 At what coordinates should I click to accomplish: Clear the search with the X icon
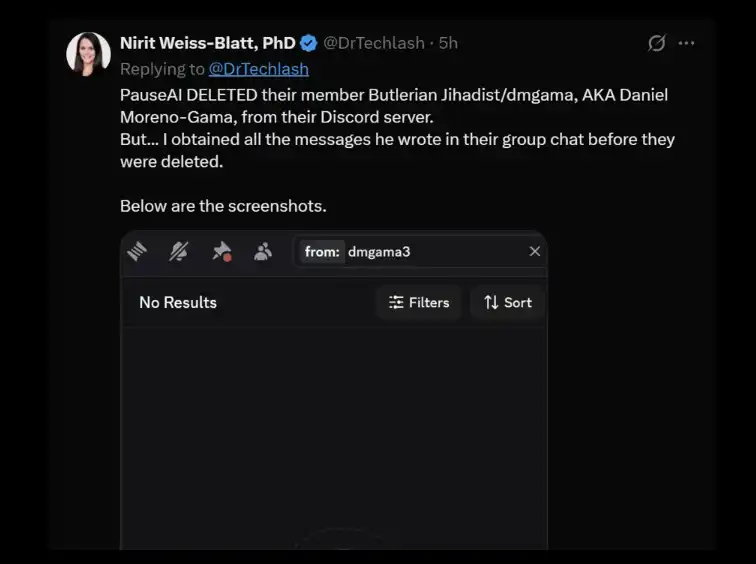(535, 252)
